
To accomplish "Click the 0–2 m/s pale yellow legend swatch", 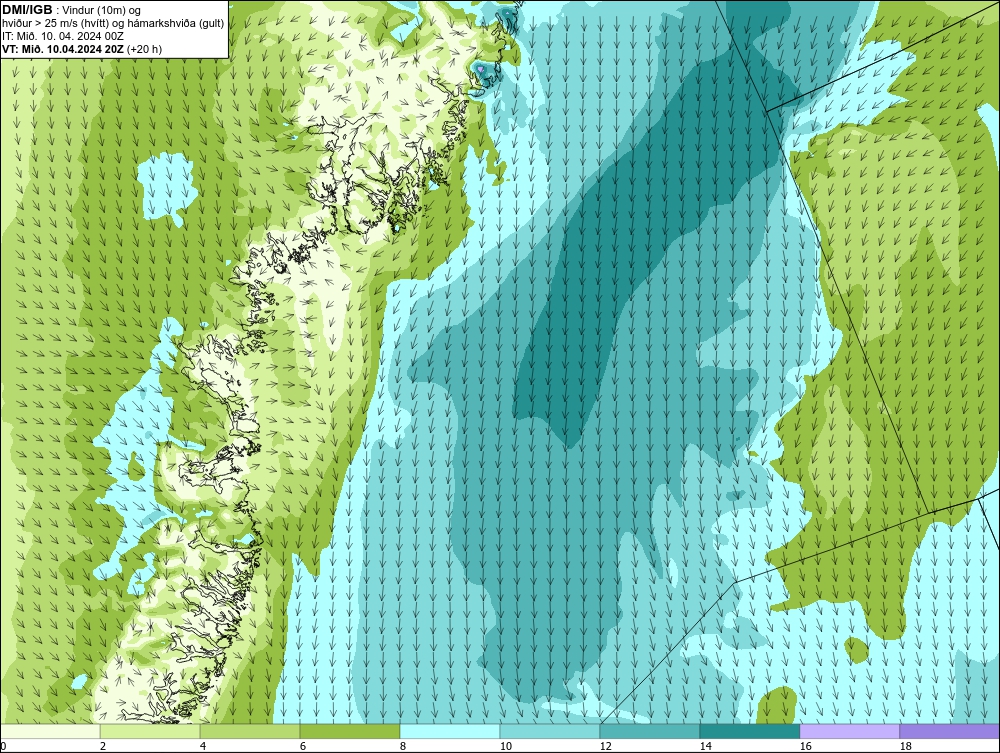I will 50,731.
